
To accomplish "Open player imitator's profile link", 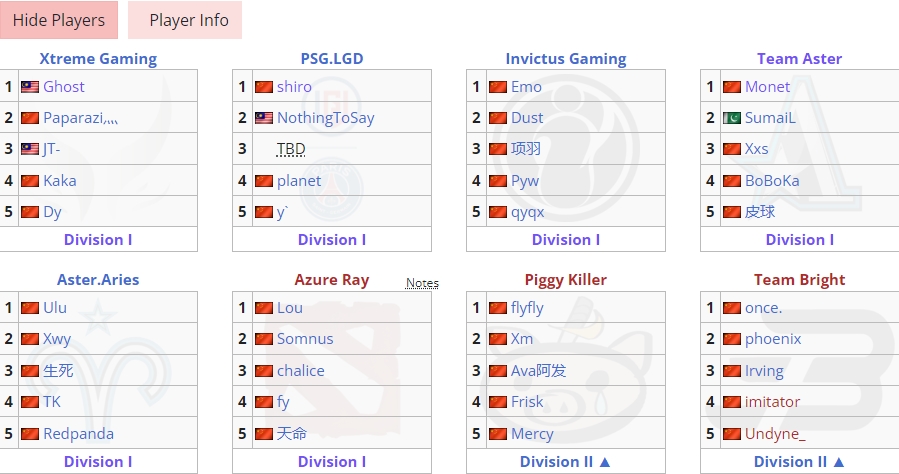I will click(772, 402).
